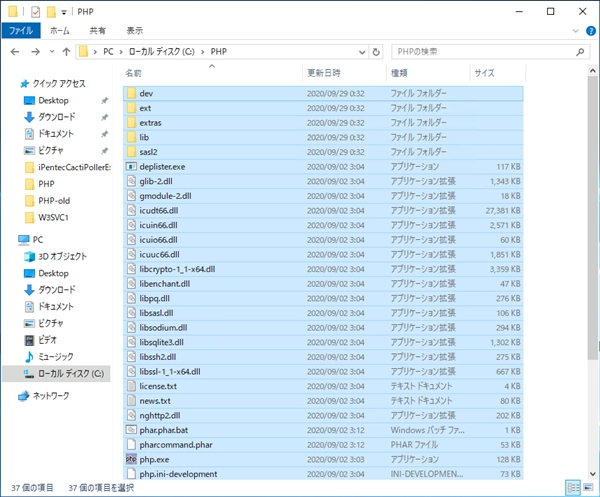The width and height of the screenshot is (600, 497).
Task: Select the php.exe file icon
Action: pyautogui.click(x=131, y=459)
